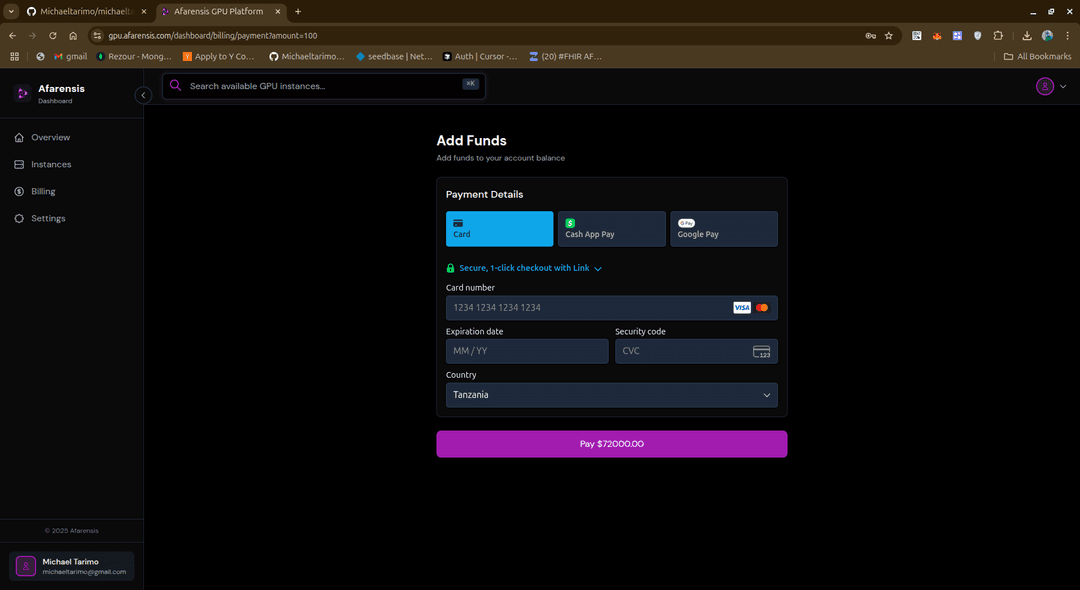Click the Michael Tarimo avatar icon
Screen dimensions: 1080x590
coord(25,566)
